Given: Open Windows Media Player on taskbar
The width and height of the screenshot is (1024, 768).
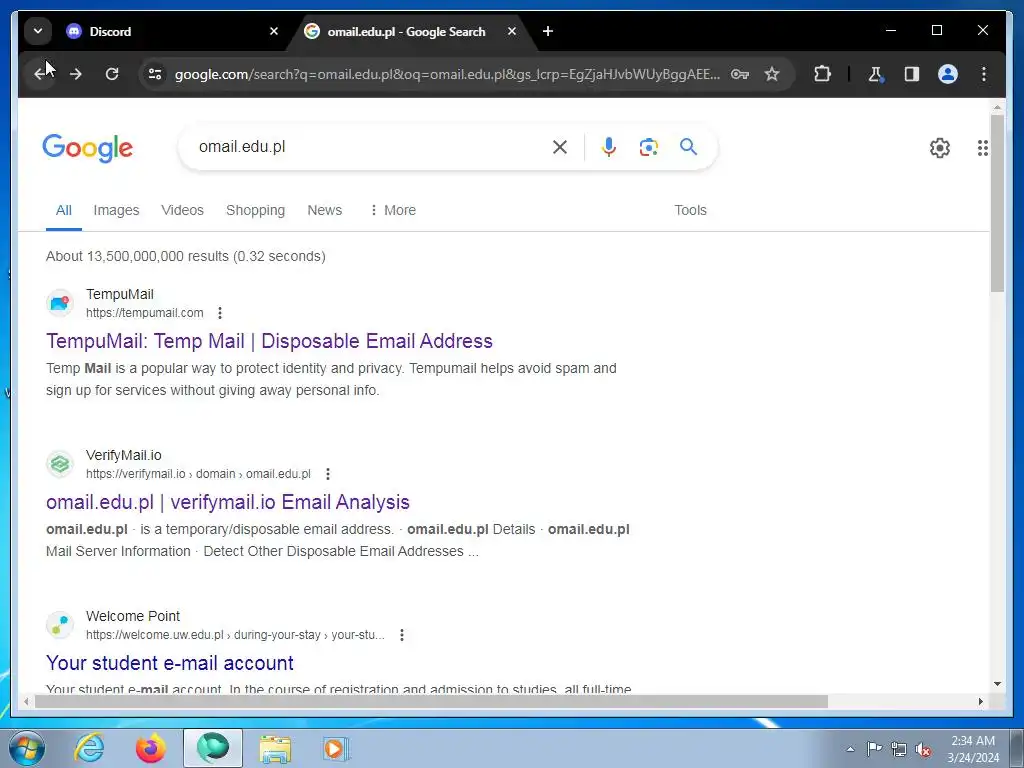Looking at the screenshot, I should (336, 749).
